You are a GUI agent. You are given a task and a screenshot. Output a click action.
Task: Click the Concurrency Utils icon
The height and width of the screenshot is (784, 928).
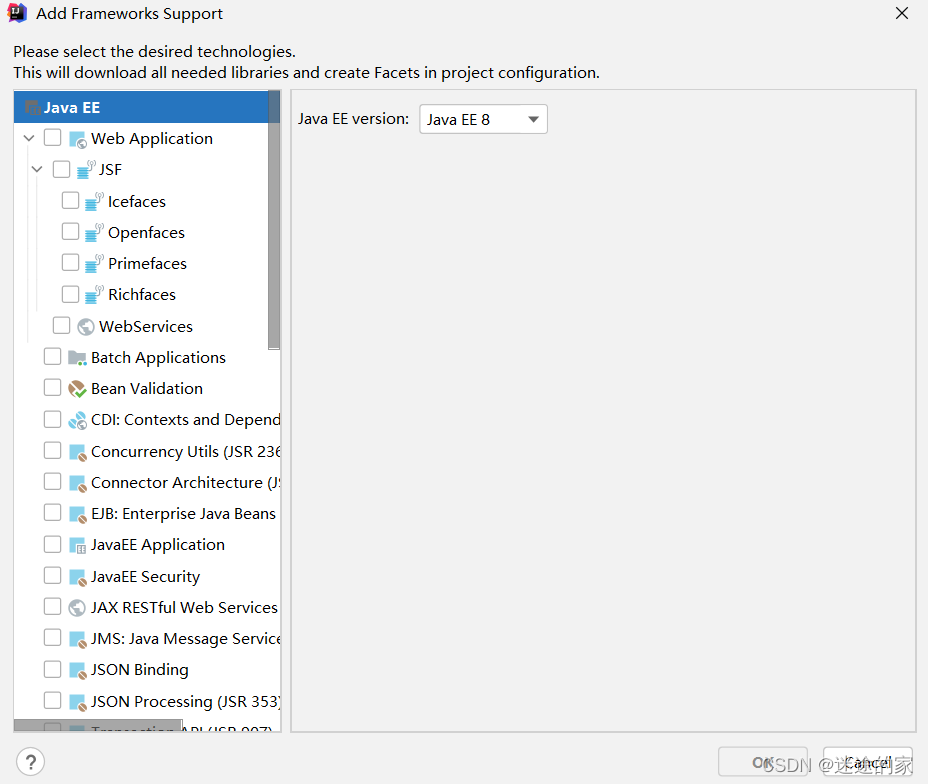click(78, 452)
